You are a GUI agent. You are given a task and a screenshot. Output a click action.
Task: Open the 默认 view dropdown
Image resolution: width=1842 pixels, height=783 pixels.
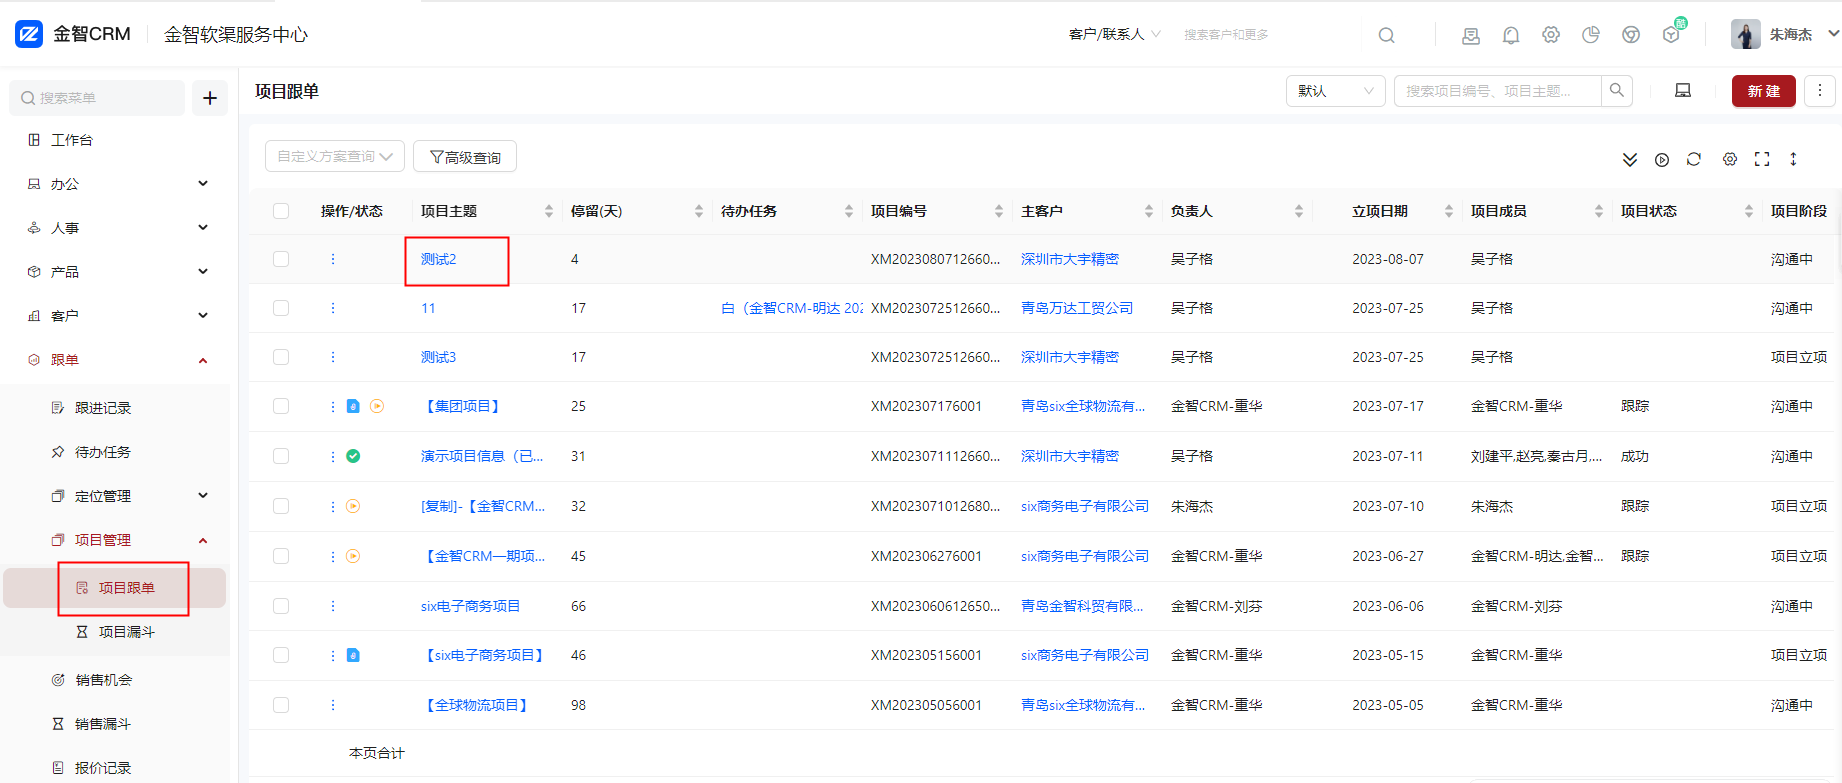[x=1336, y=91]
